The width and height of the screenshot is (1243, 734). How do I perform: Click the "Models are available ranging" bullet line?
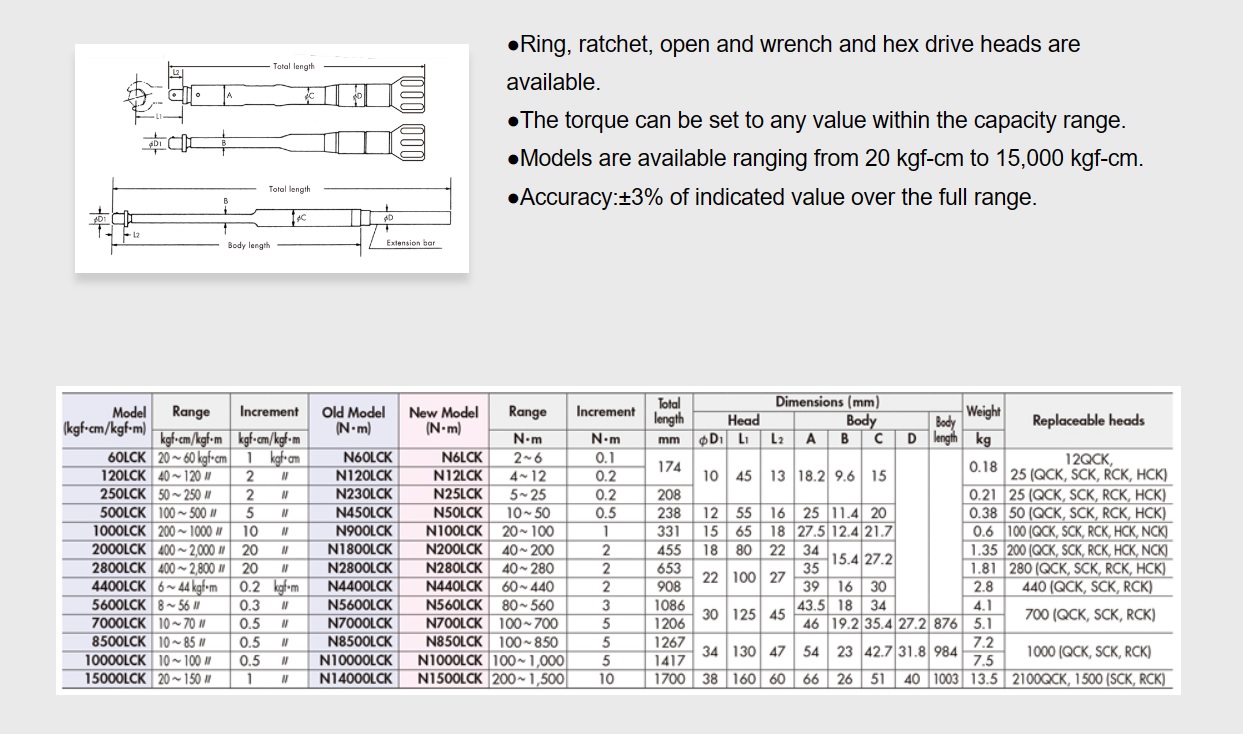824,158
